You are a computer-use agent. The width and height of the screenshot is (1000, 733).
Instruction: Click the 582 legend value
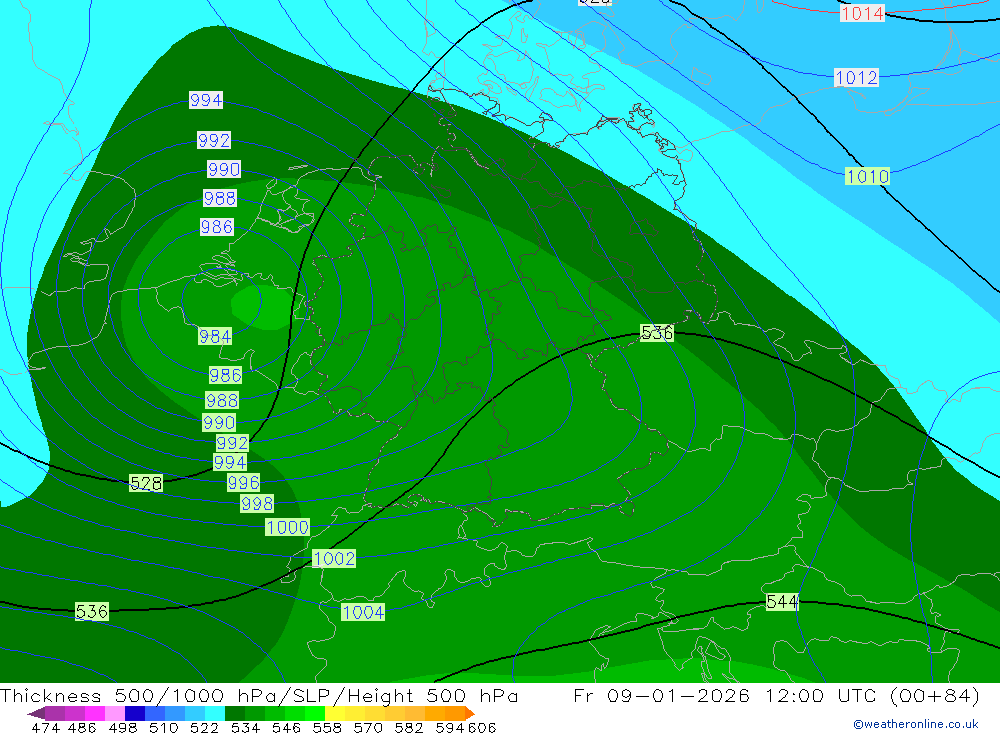[408, 727]
